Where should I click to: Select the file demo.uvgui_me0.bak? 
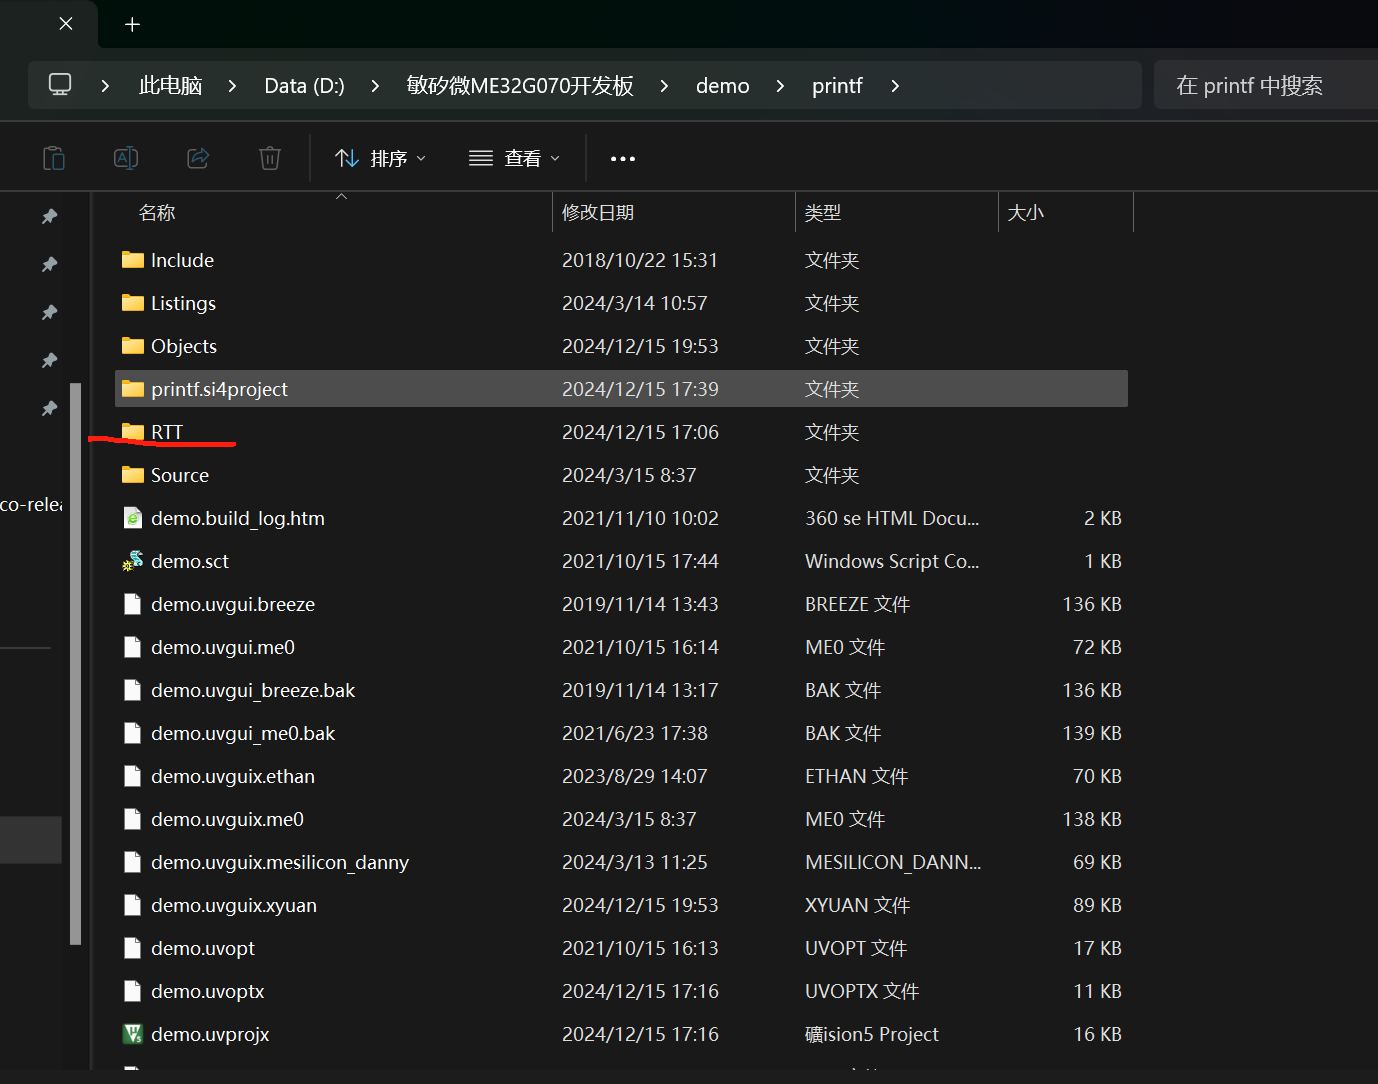[x=243, y=733]
